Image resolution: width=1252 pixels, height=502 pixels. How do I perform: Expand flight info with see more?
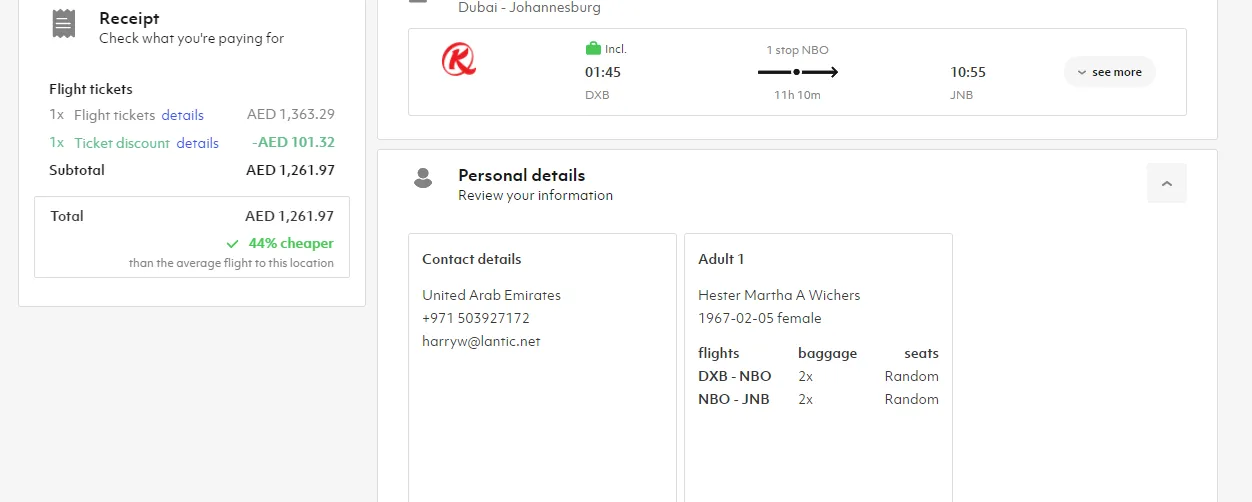point(1109,72)
